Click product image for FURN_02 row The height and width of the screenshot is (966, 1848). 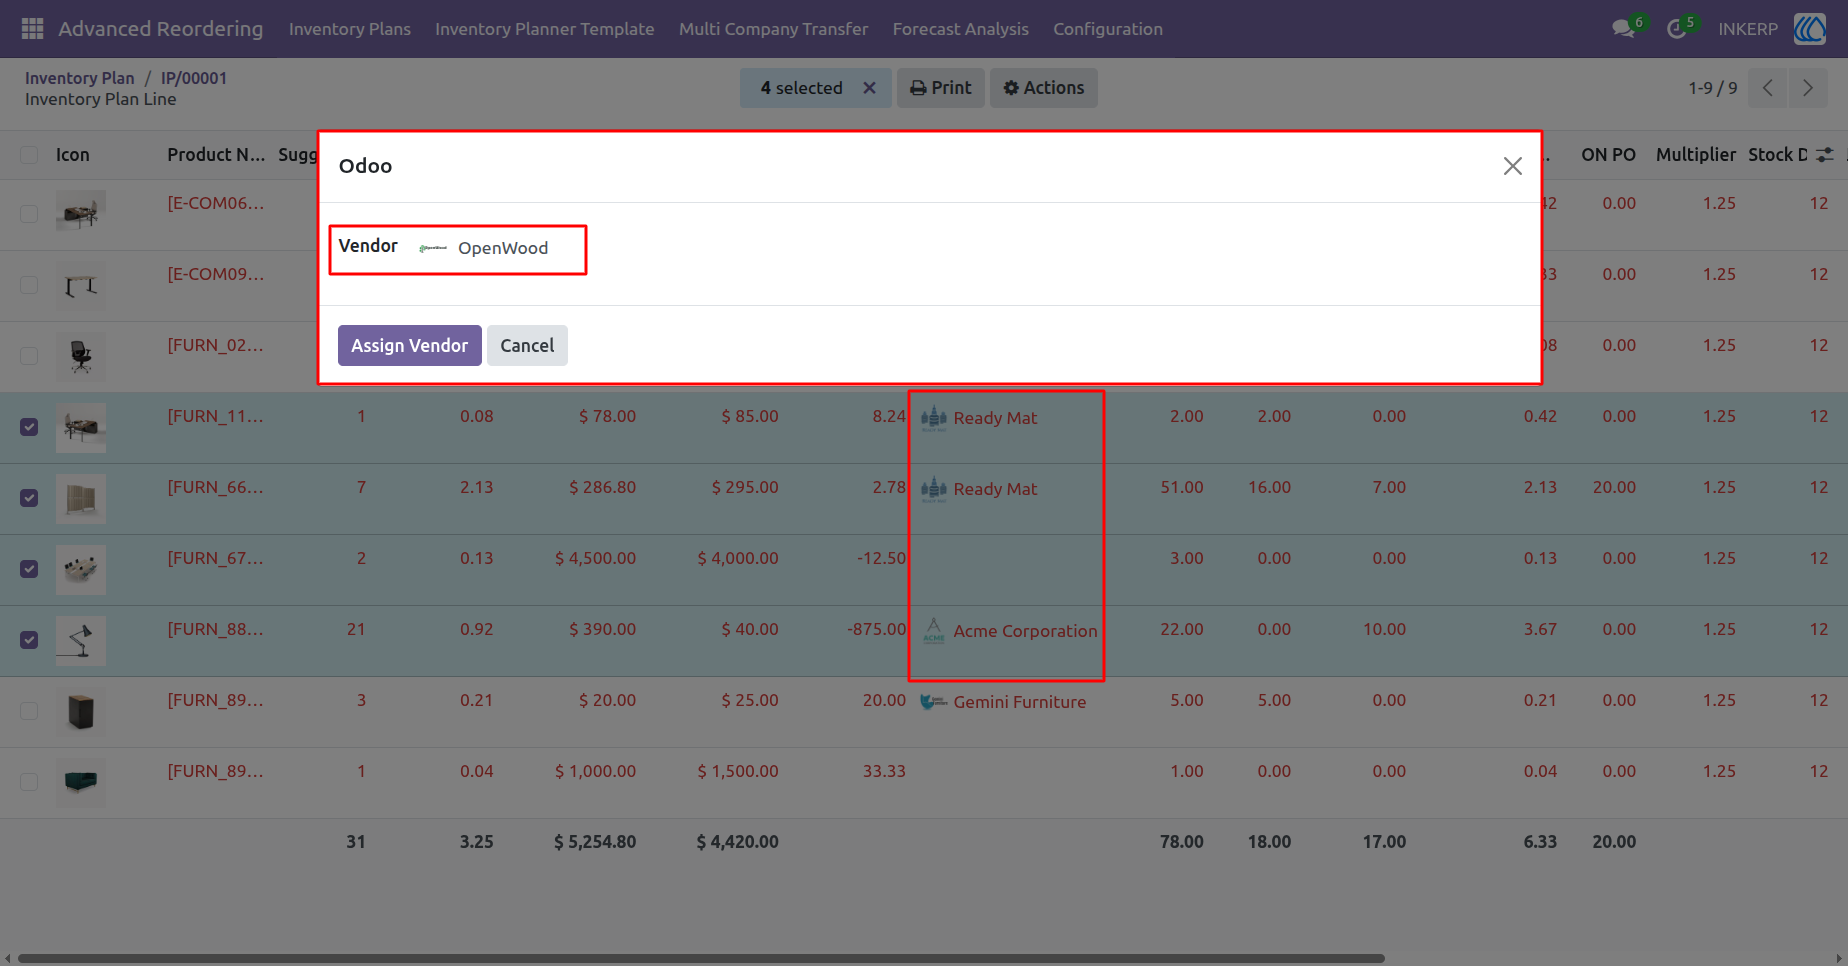tap(81, 357)
